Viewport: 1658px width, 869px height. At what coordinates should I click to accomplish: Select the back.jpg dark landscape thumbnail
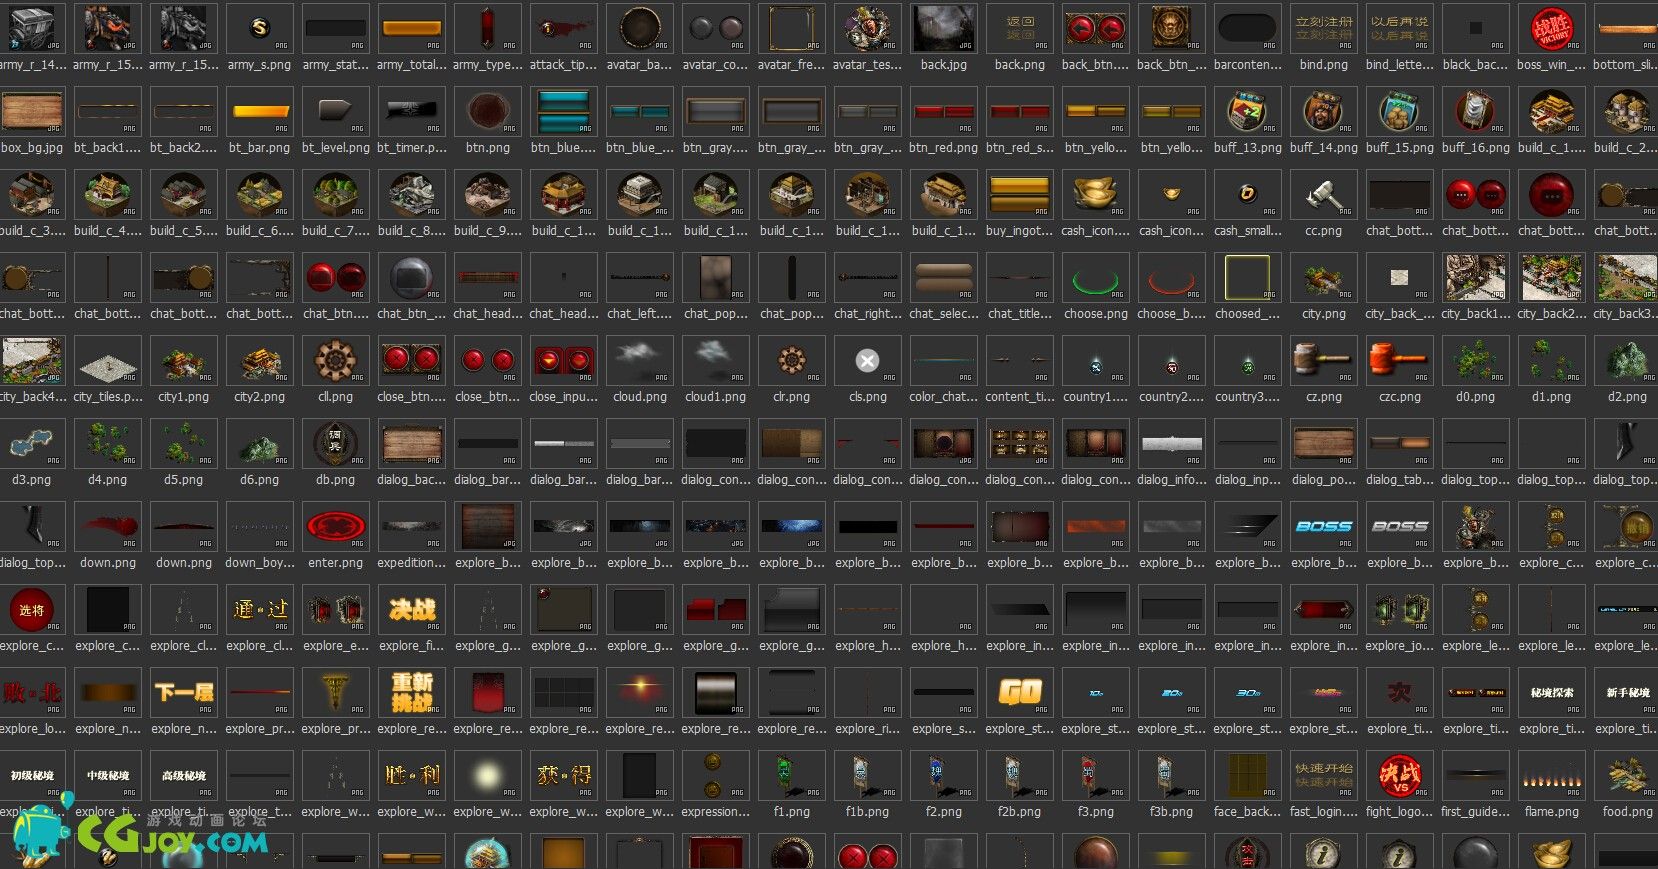coord(944,28)
